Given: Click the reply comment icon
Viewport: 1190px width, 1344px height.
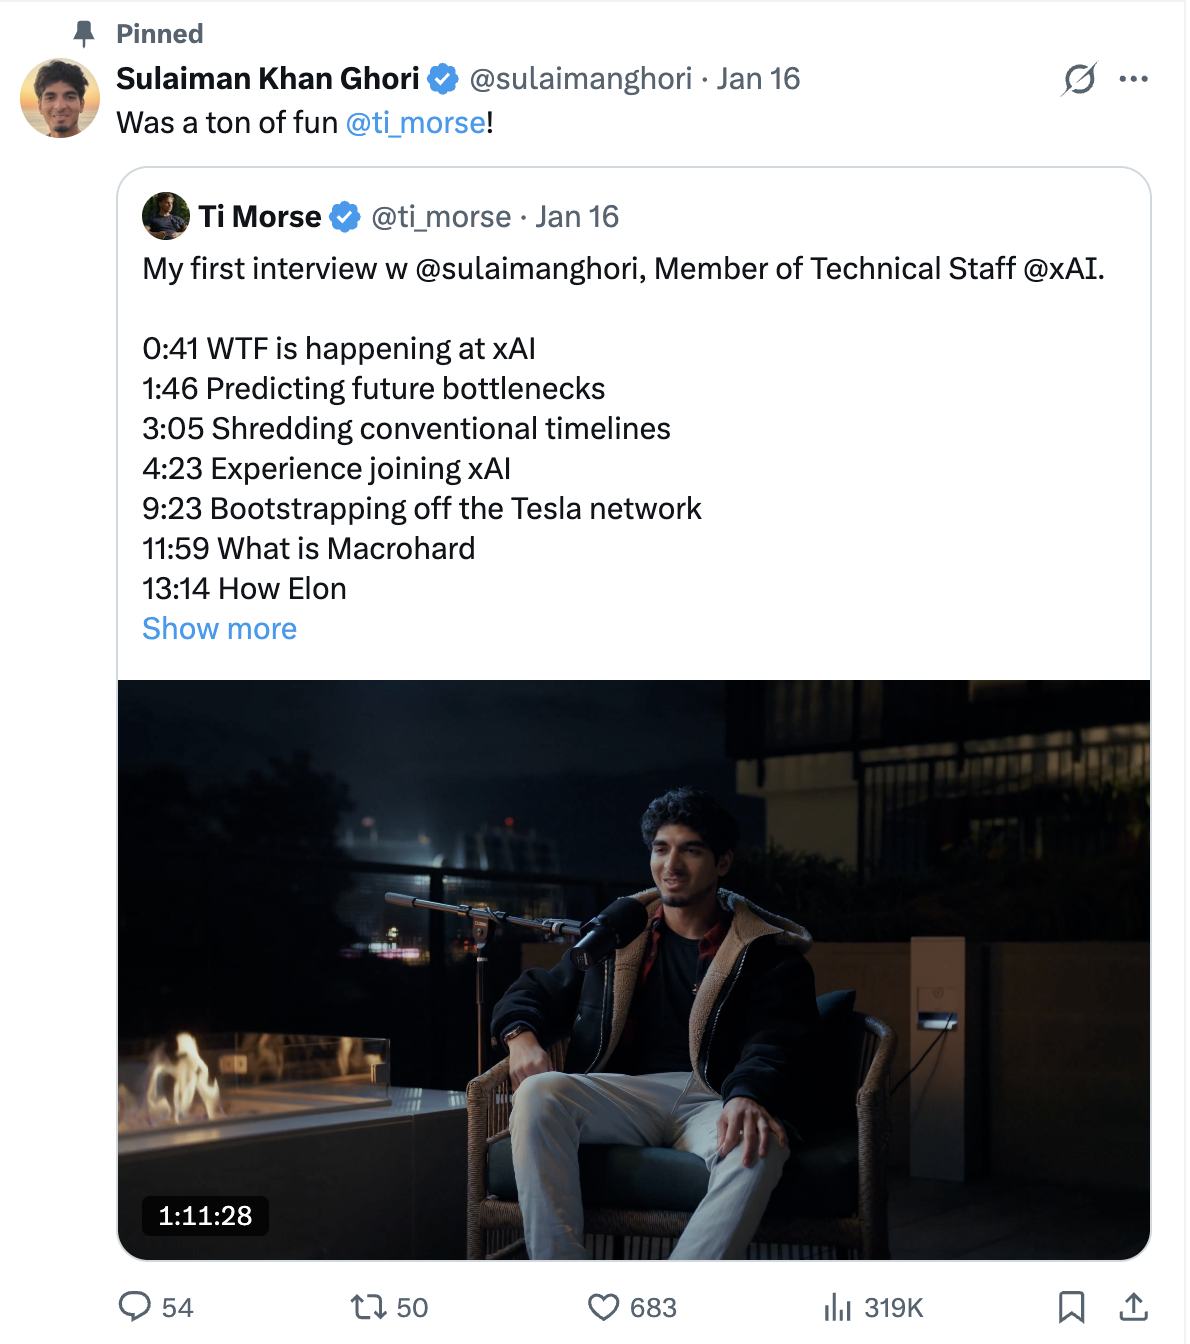Looking at the screenshot, I should click(135, 1306).
